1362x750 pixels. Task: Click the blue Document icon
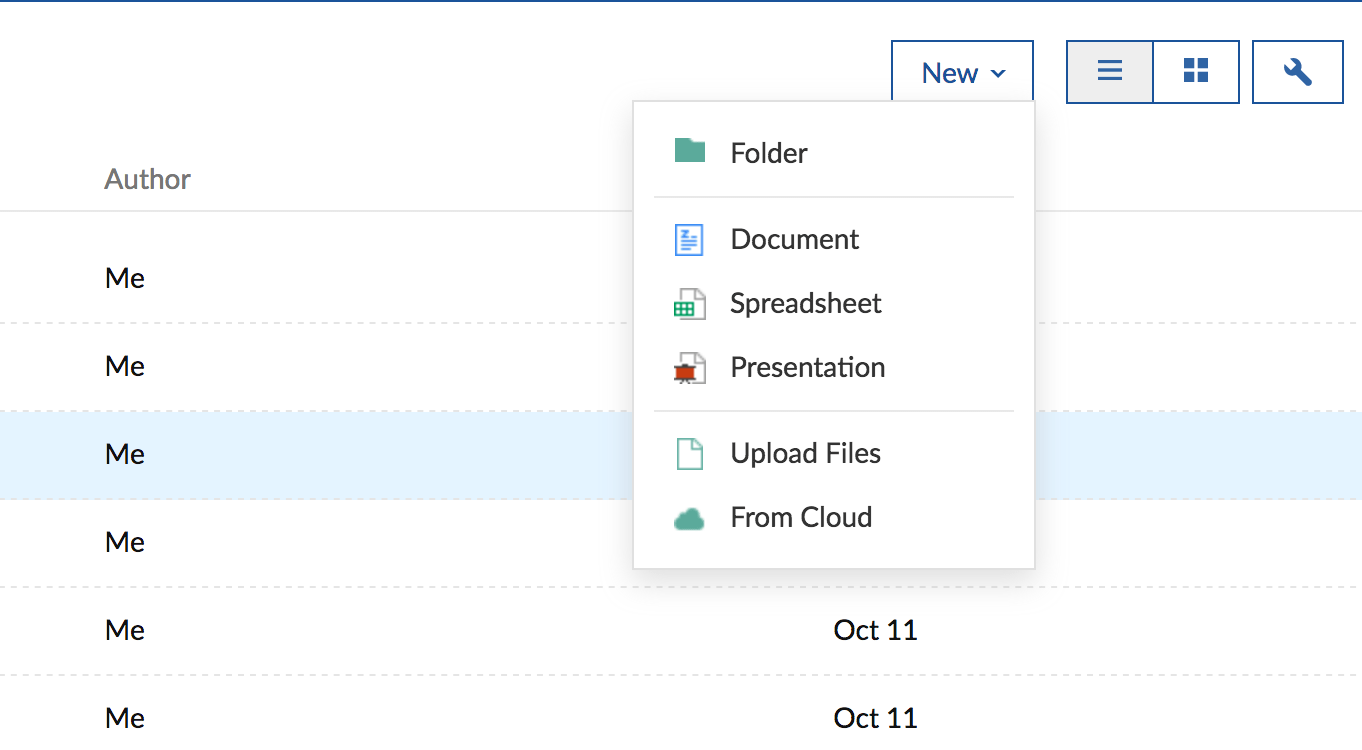click(689, 240)
